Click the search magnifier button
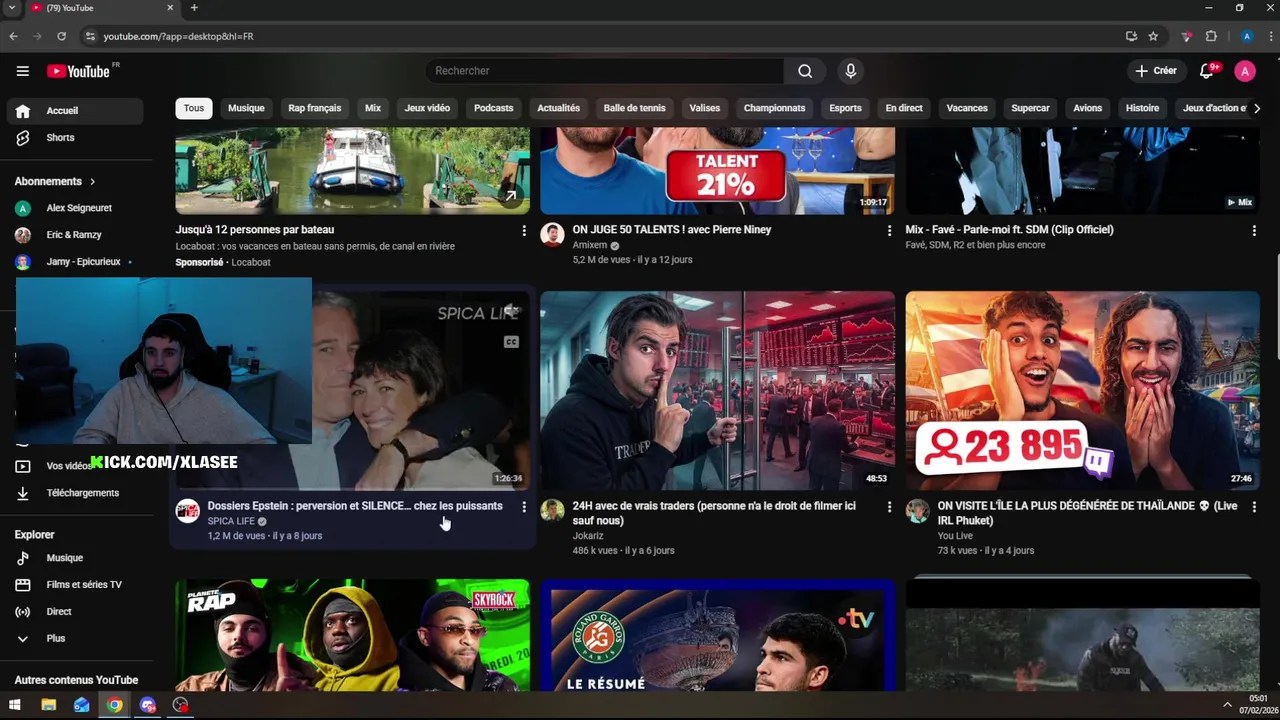Viewport: 1280px width, 720px height. (805, 71)
